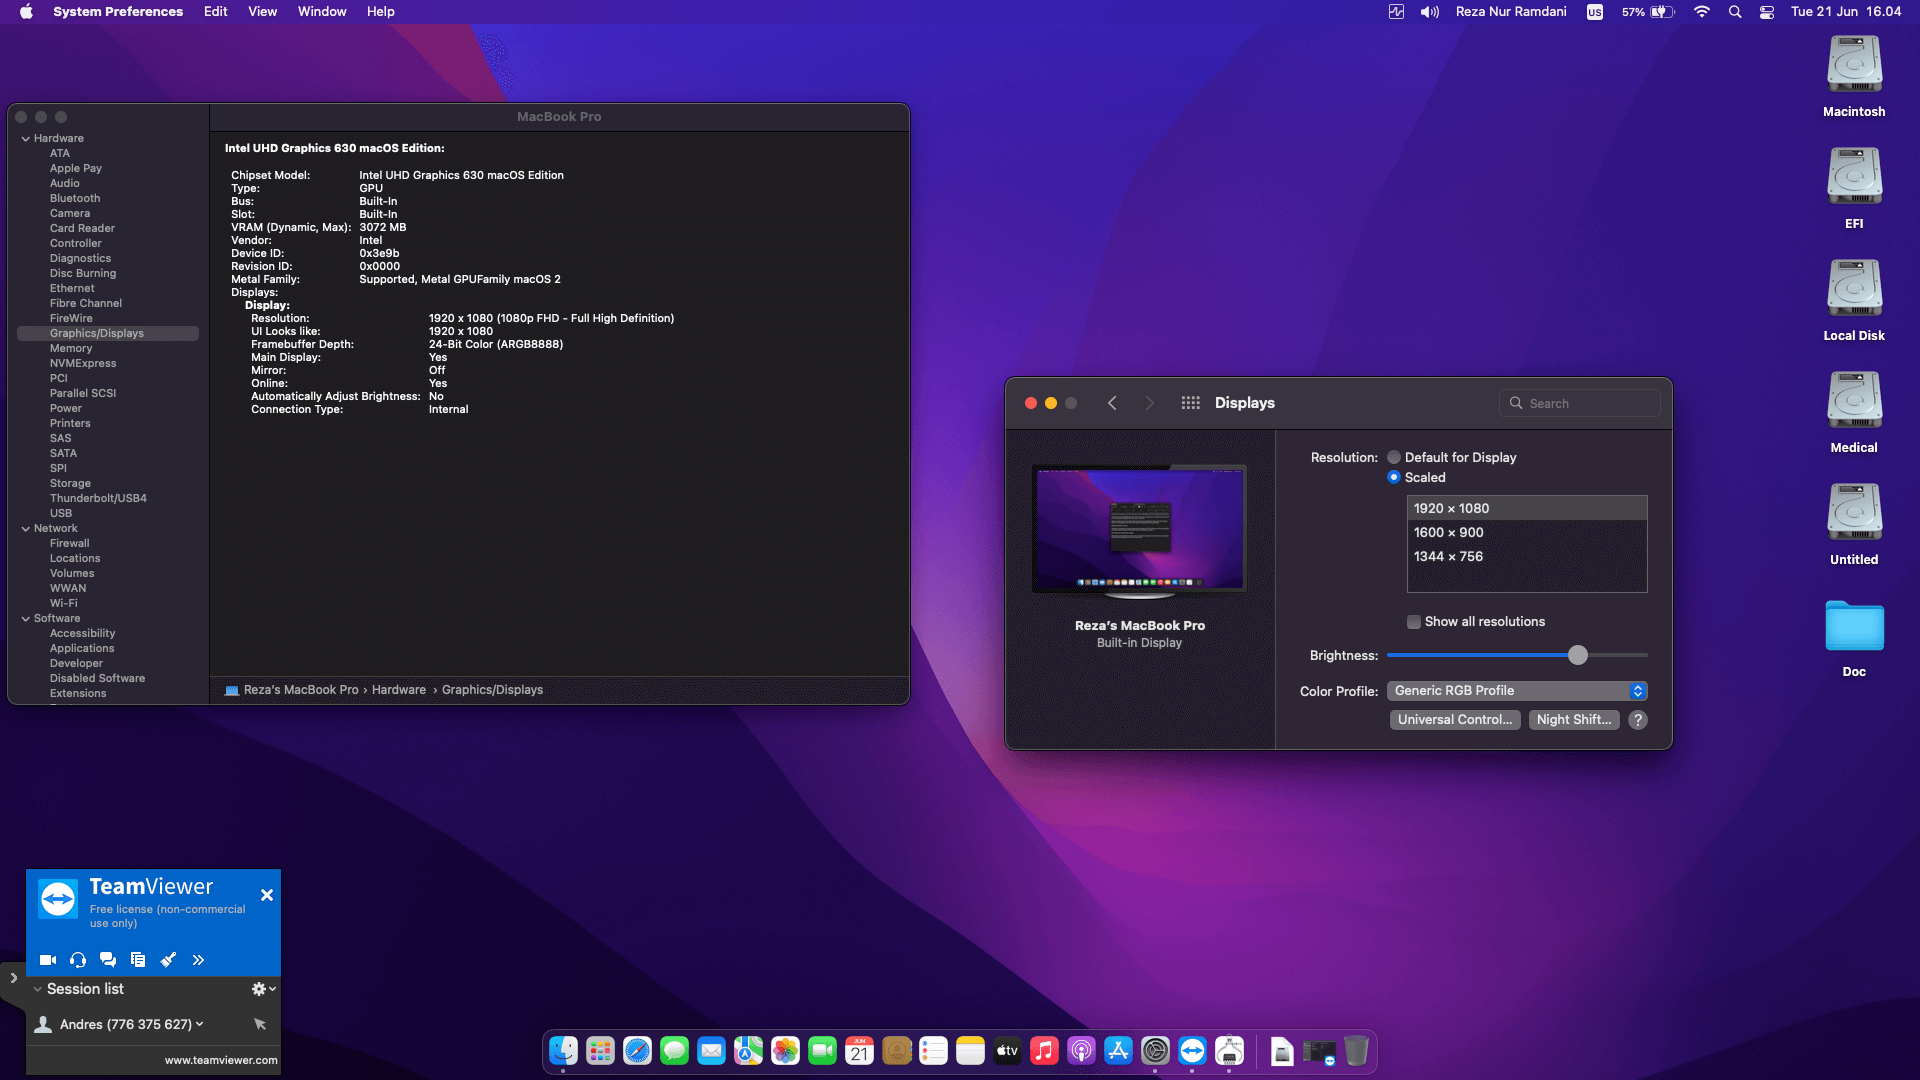Open the Help menu

[x=380, y=12]
